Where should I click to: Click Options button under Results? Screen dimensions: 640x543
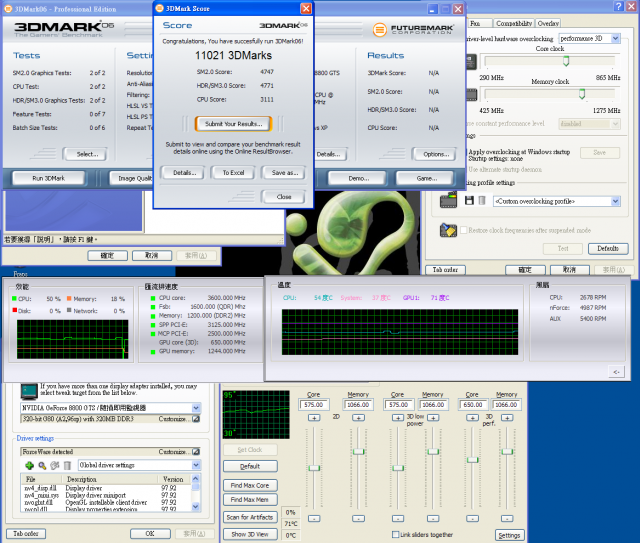click(436, 154)
